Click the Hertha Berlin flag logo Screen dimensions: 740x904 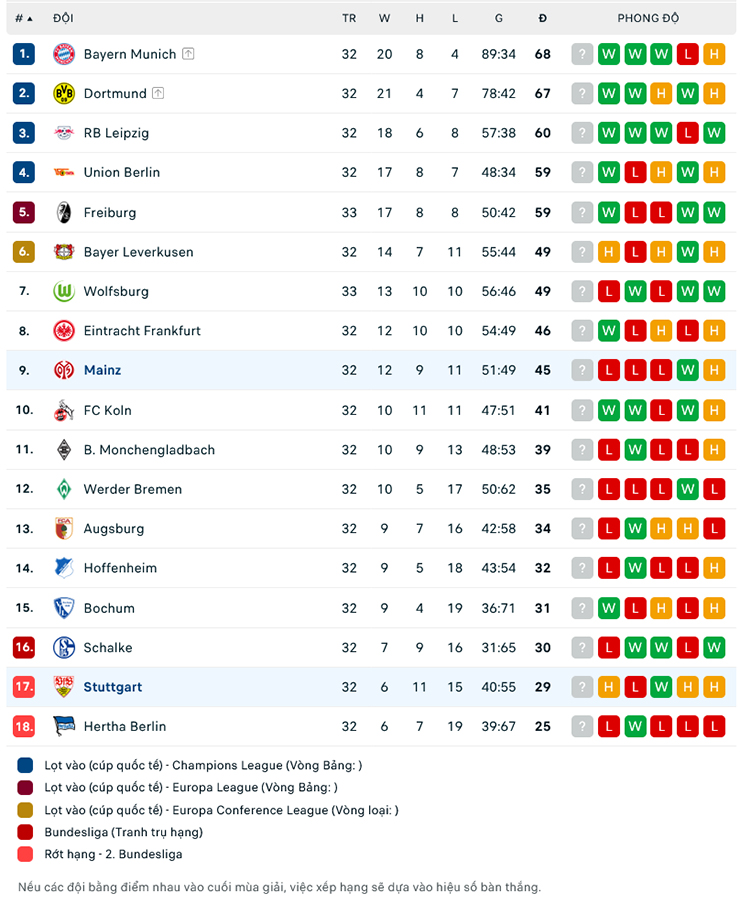(x=64, y=726)
